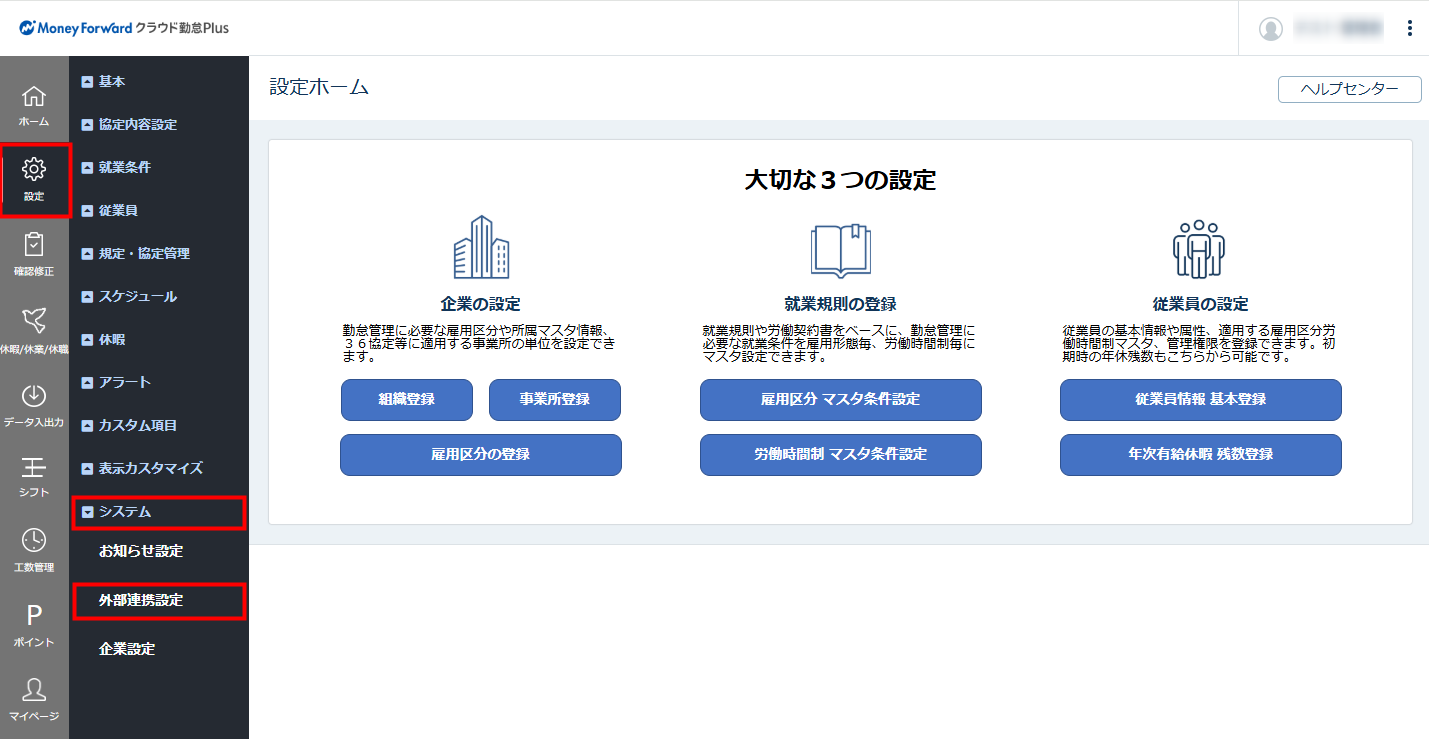The height and width of the screenshot is (739, 1429).
Task: Select お知らせ設定 menu item
Action: pyautogui.click(x=141, y=552)
